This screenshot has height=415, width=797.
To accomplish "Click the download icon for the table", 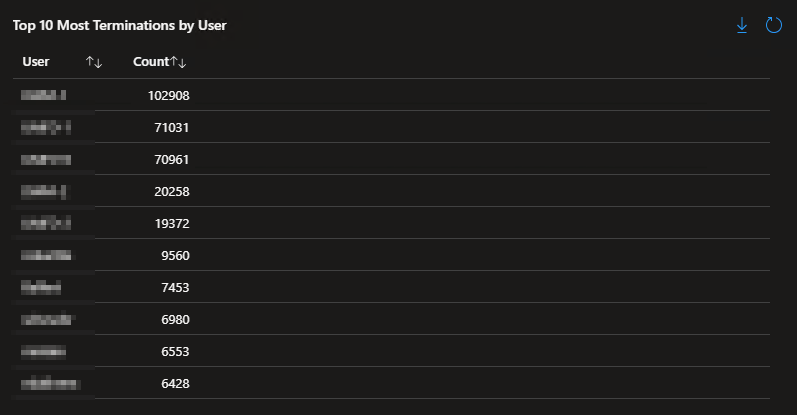I will pos(742,25).
